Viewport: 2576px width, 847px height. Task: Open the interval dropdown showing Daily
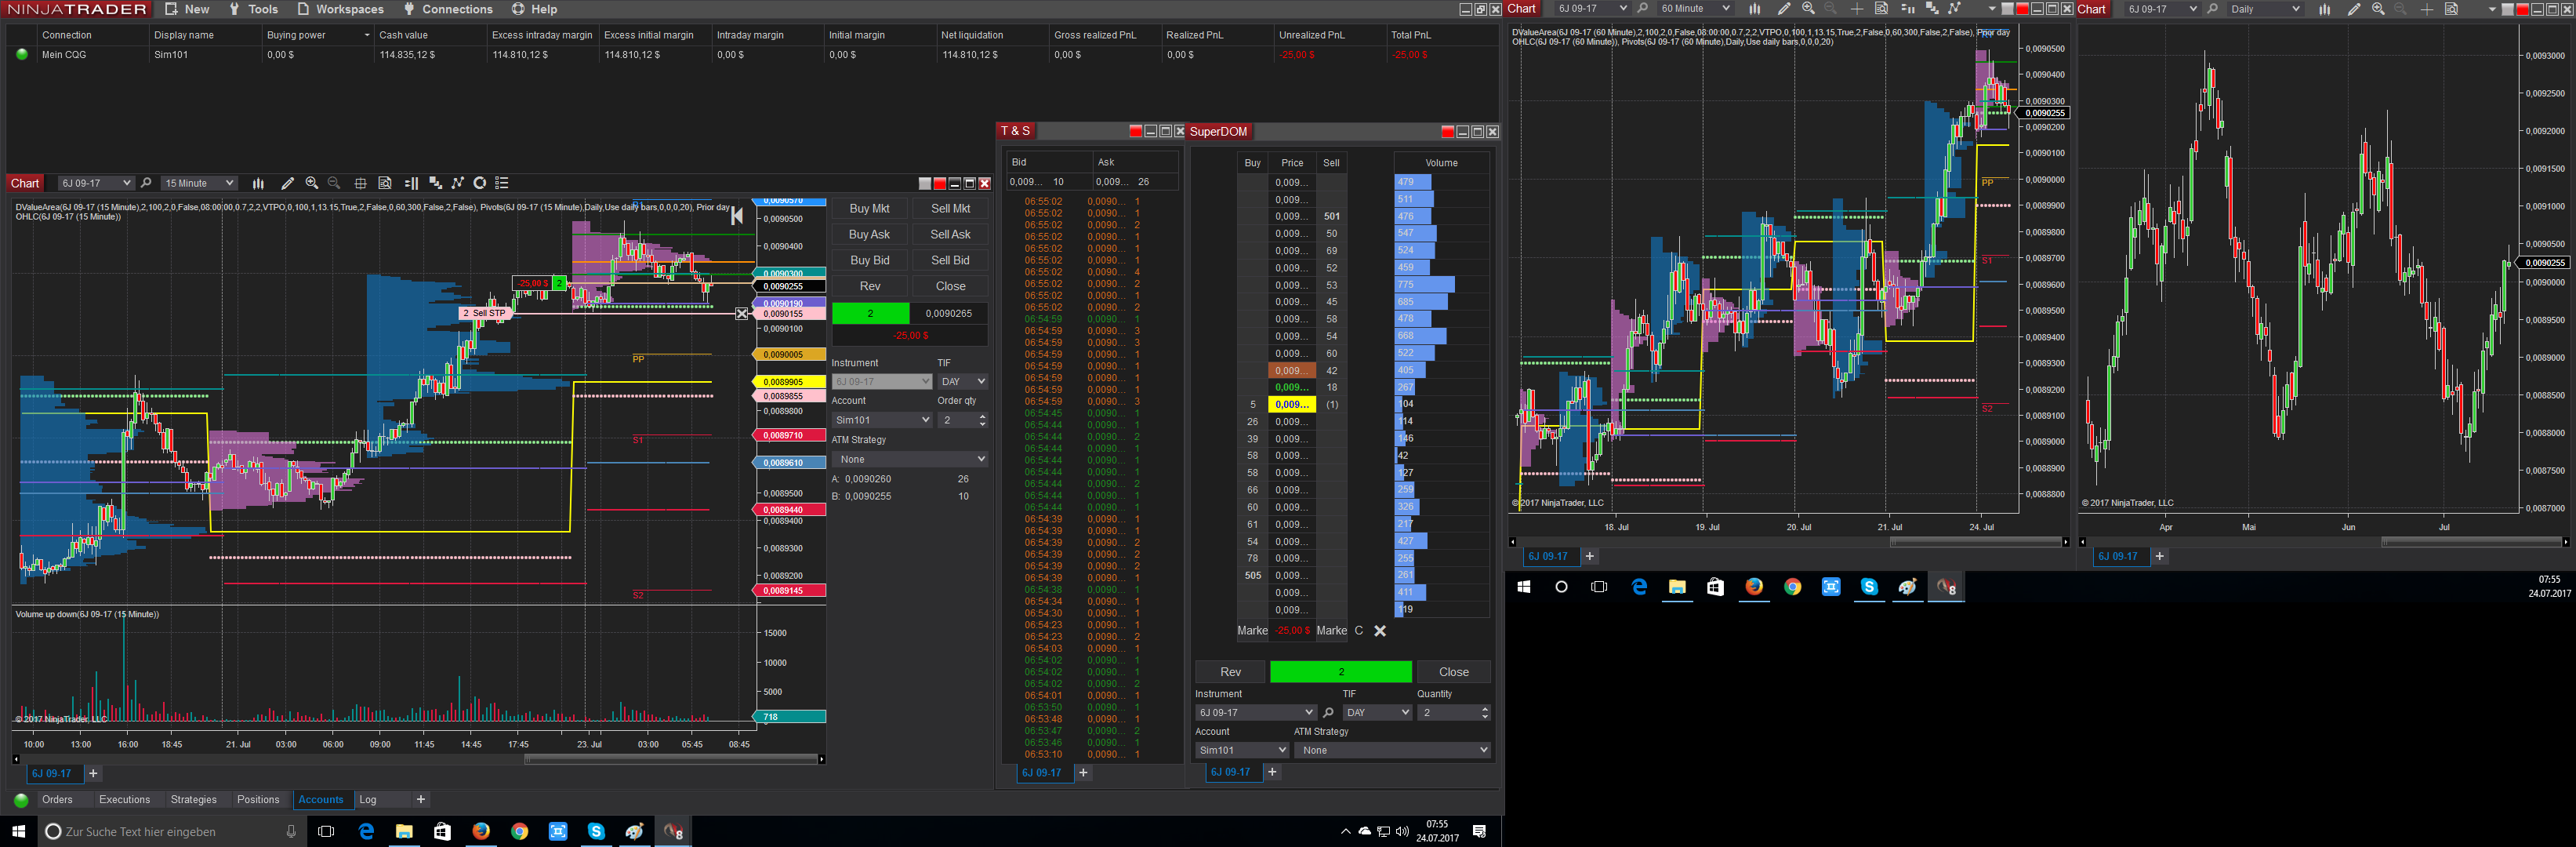point(2265,9)
